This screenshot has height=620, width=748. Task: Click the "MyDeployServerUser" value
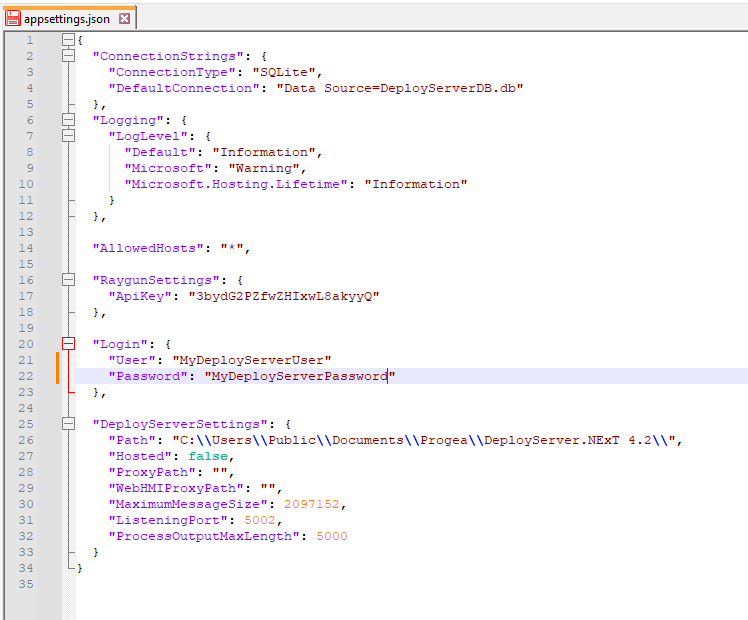(x=252, y=361)
